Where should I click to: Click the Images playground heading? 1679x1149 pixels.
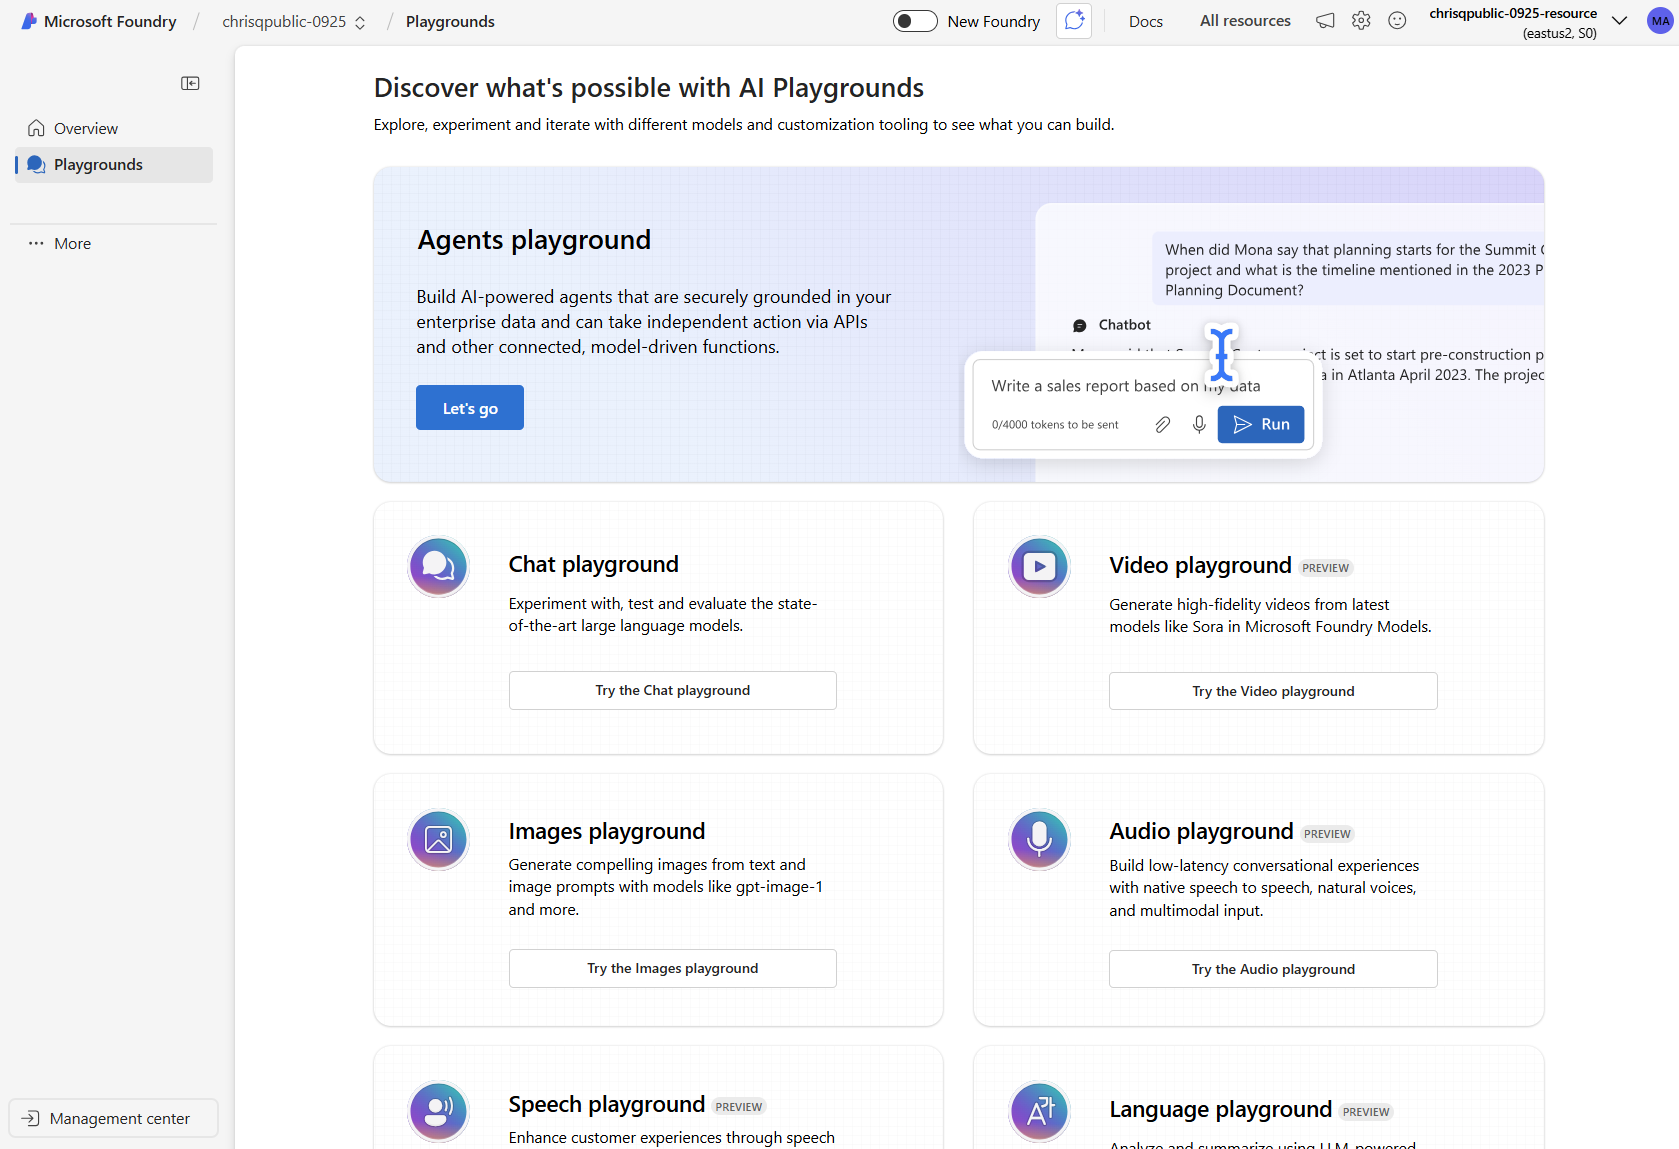[x=606, y=831]
